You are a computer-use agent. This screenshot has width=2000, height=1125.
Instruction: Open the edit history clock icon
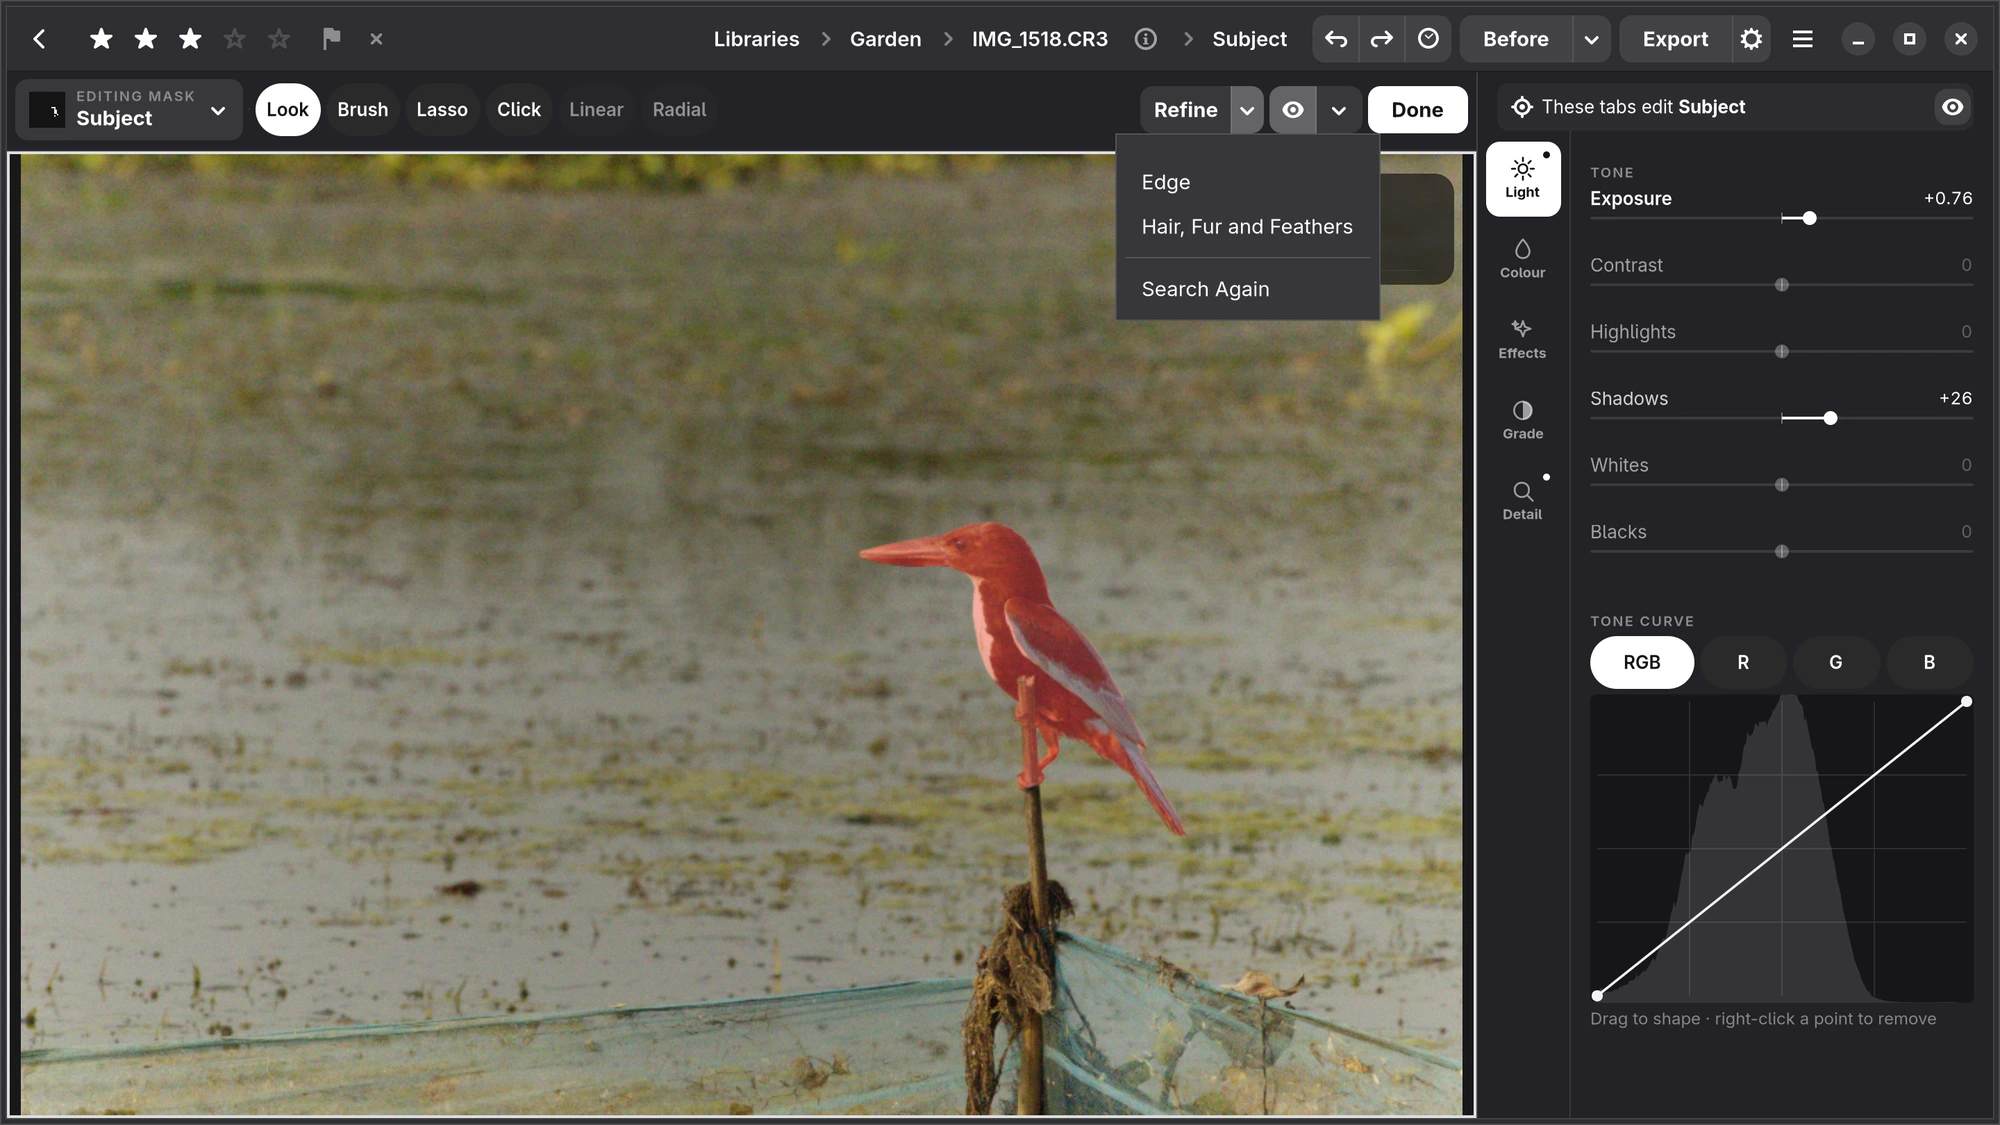pyautogui.click(x=1428, y=39)
